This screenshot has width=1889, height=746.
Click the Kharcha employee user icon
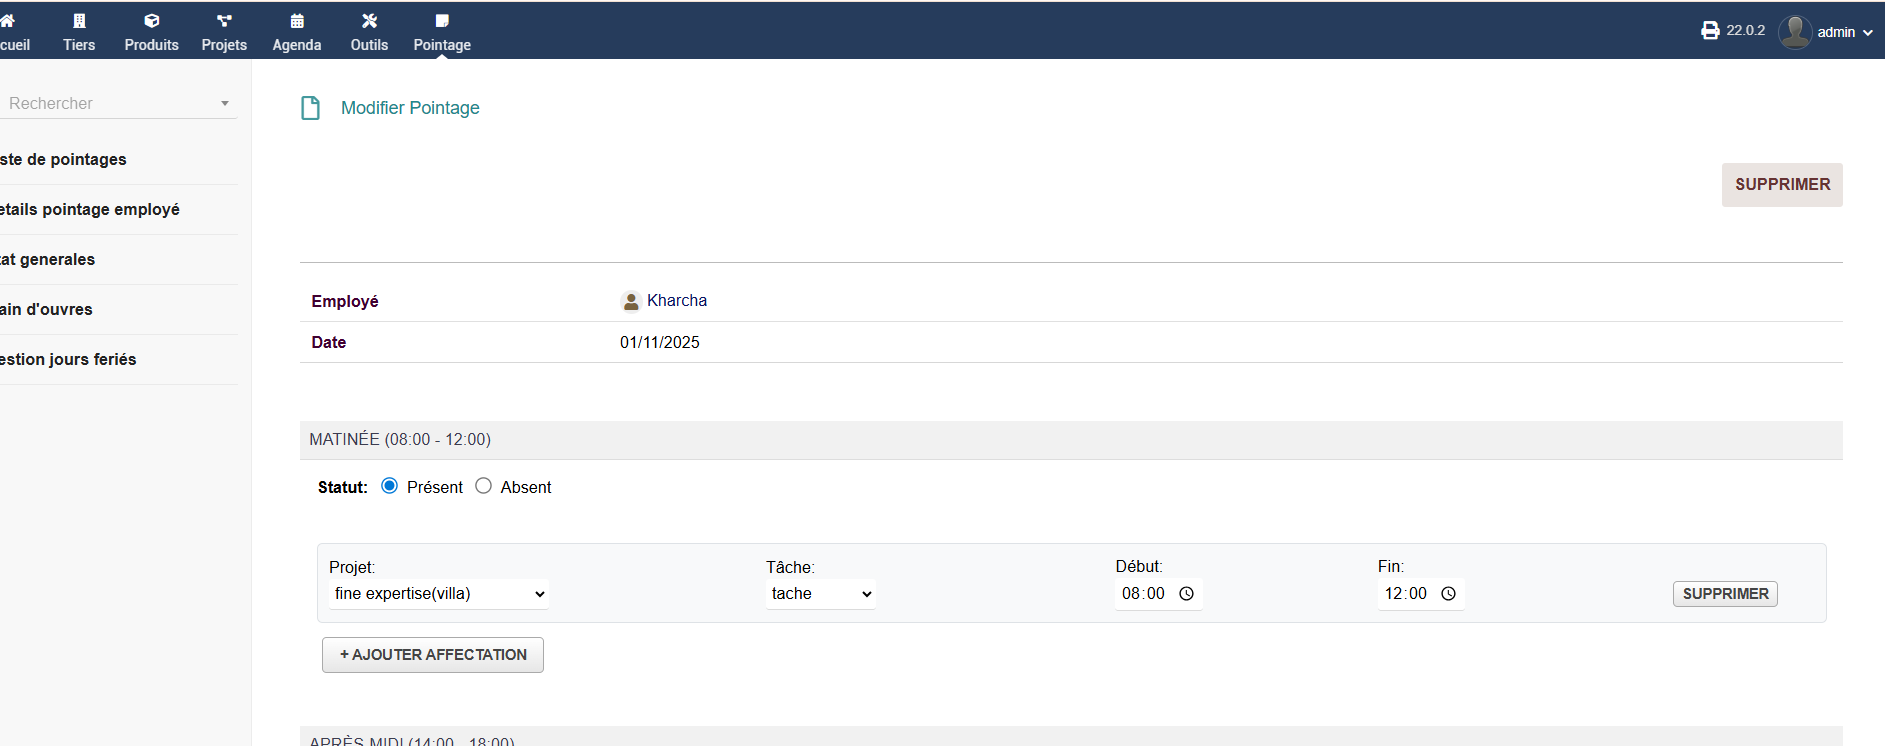pos(631,301)
